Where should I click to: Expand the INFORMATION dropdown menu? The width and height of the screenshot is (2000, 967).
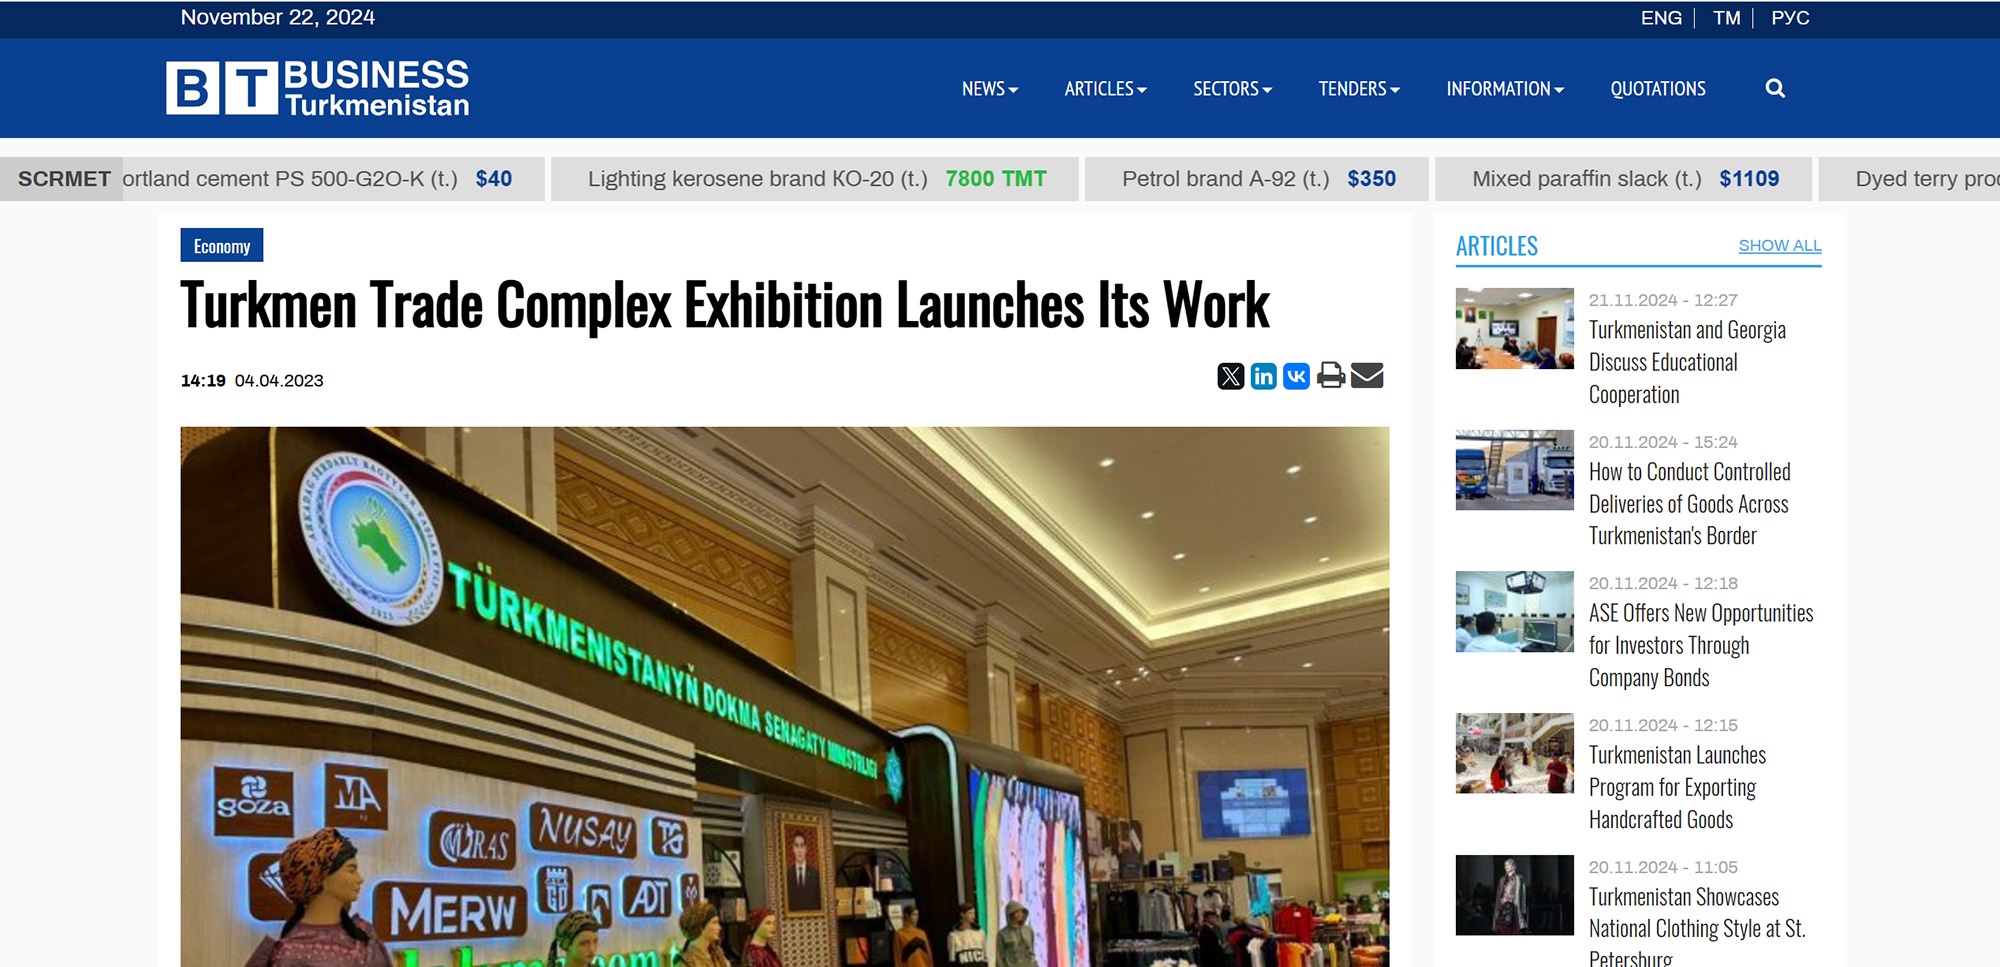point(1505,89)
